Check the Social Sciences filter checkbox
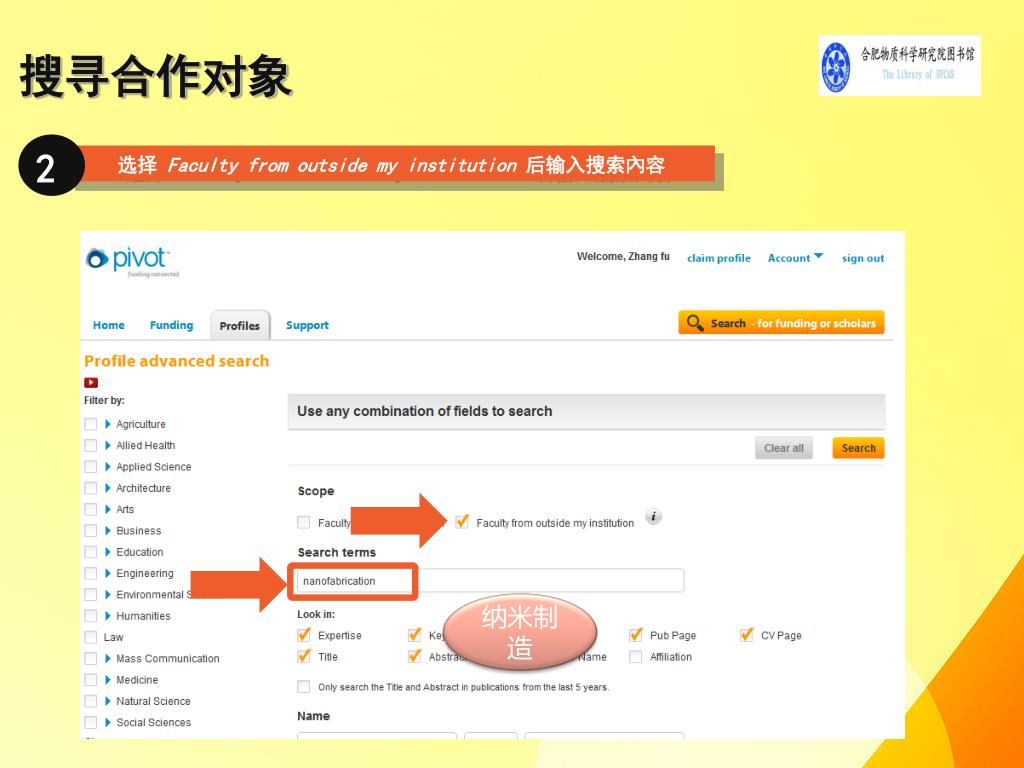This screenshot has width=1024, height=768. (x=91, y=722)
